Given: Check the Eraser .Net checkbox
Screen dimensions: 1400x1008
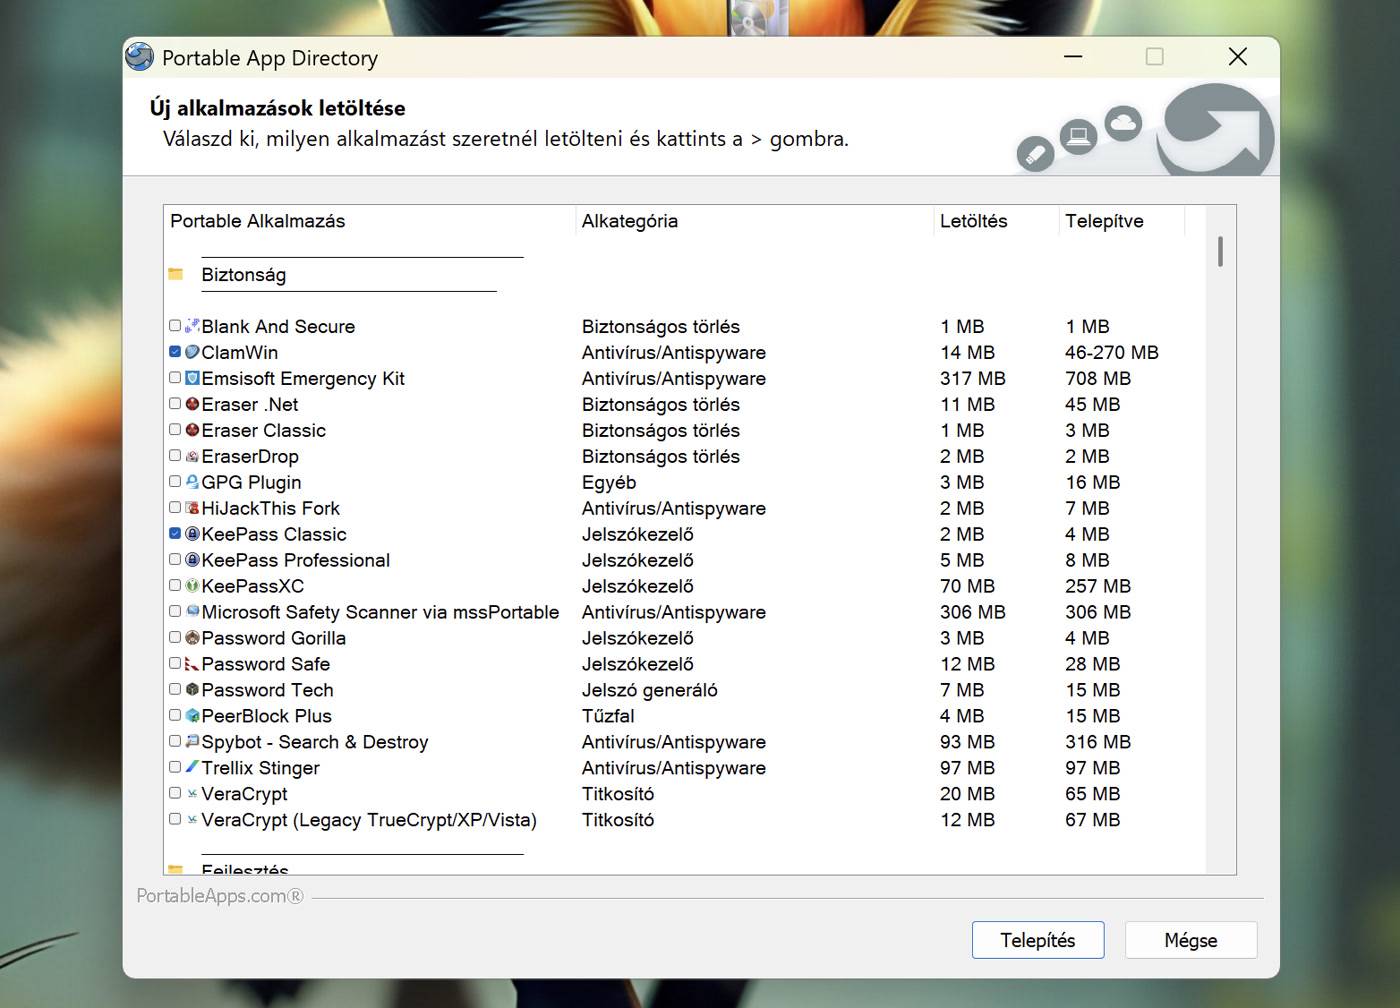Looking at the screenshot, I should [175, 404].
